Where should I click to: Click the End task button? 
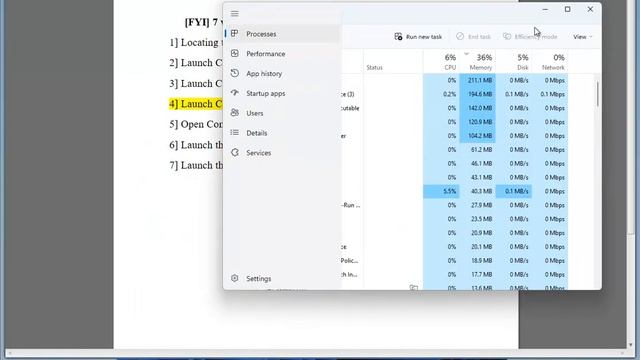473,37
